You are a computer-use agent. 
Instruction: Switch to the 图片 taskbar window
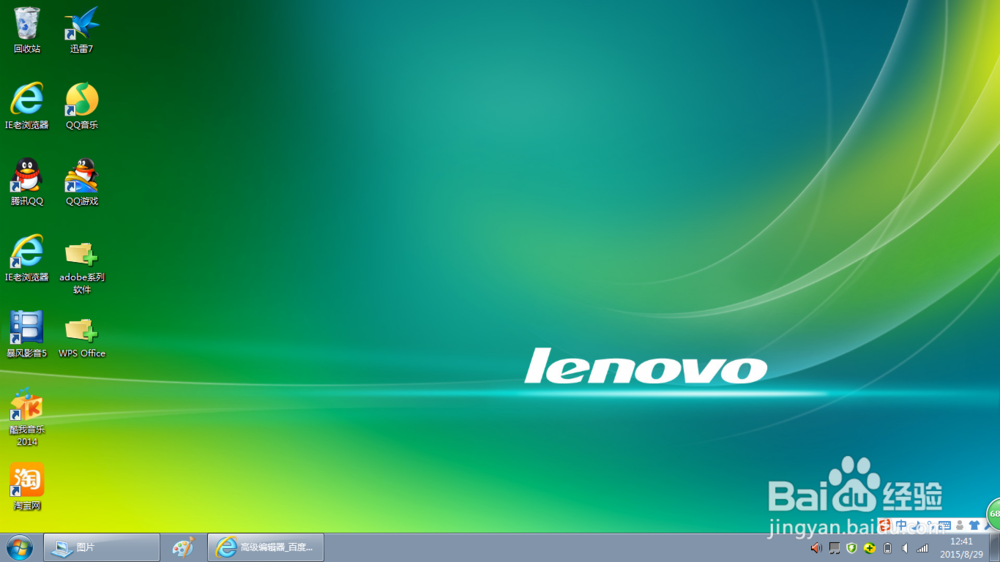[101, 547]
